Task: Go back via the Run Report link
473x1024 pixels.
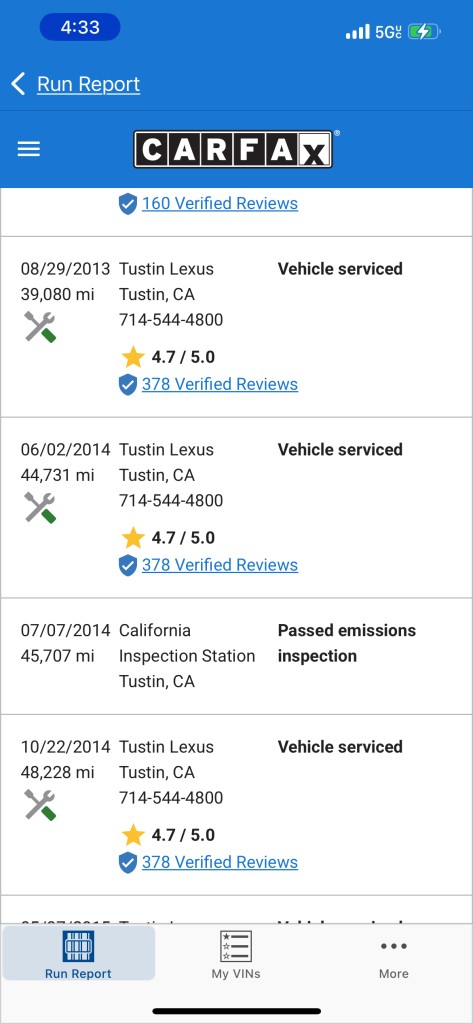Action: click(x=88, y=84)
